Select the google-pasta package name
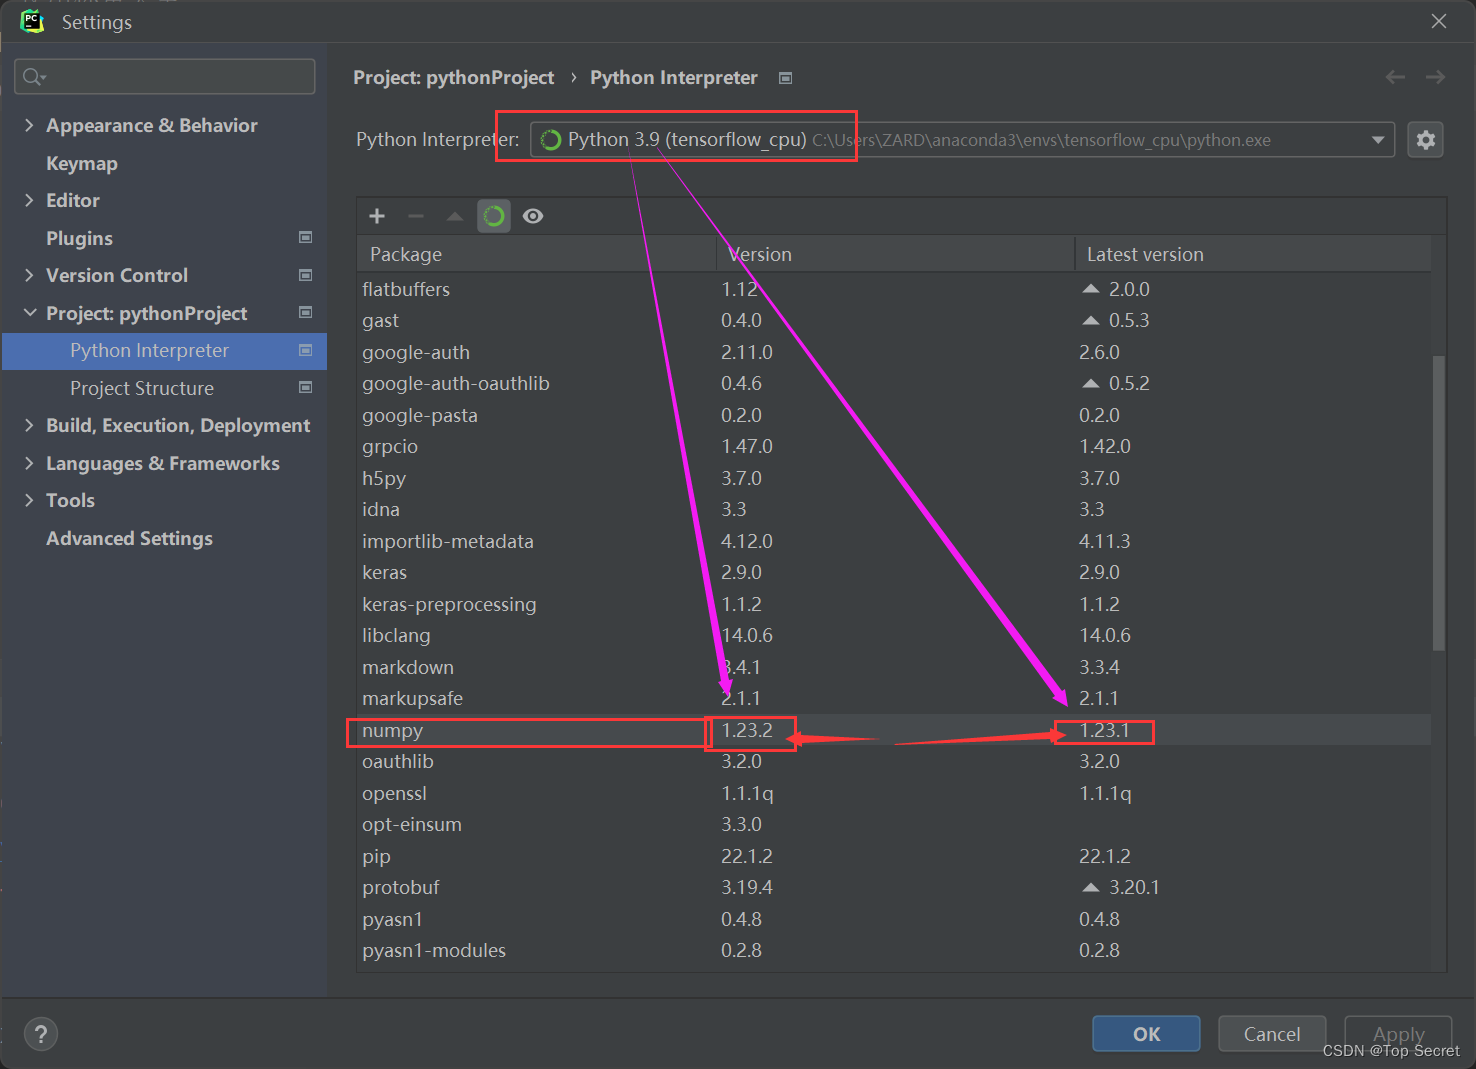 (x=420, y=415)
